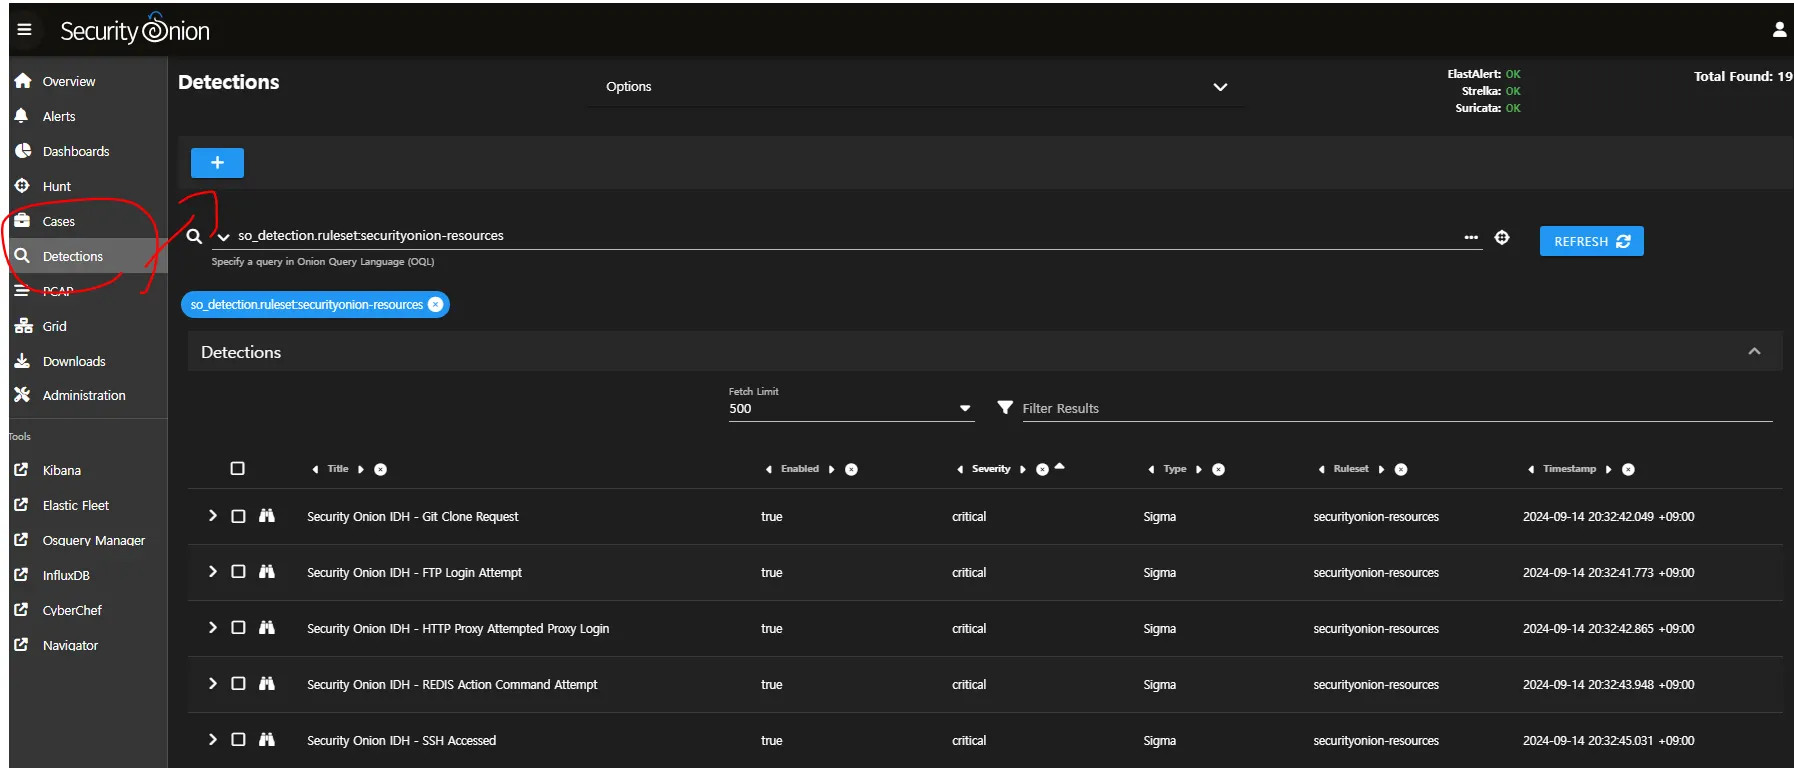Screen dimensions: 1794x768
Task: Open the user account icon
Action: pyautogui.click(x=1779, y=30)
